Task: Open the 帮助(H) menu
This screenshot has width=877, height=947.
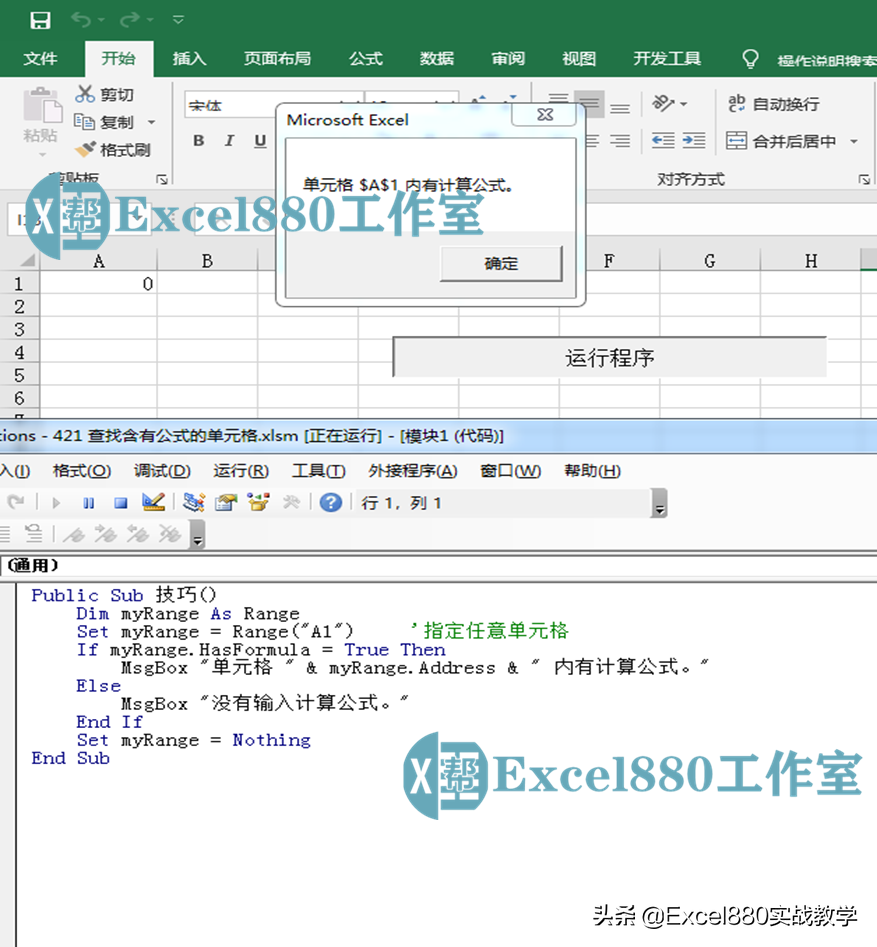Action: [592, 470]
